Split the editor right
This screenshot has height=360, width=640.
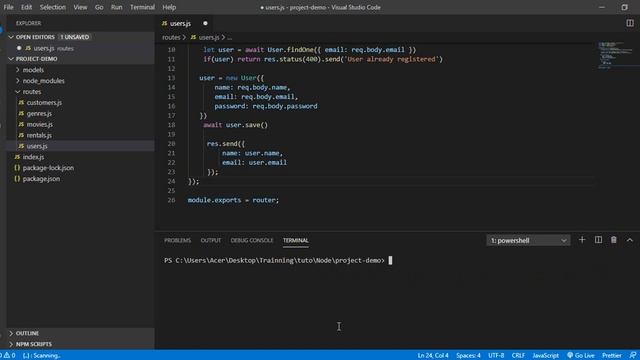coord(630,23)
